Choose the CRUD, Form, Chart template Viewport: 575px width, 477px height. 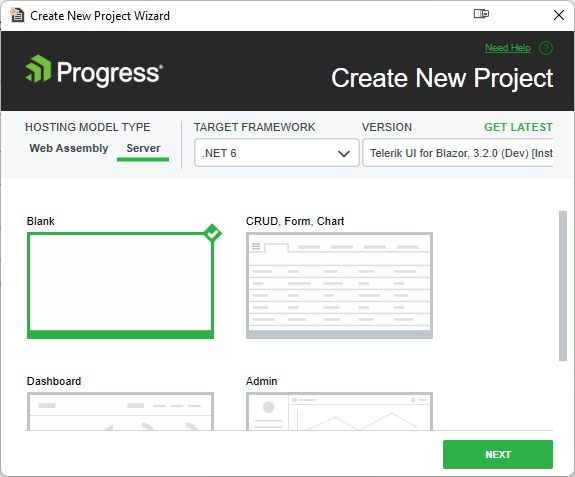[x=339, y=285]
